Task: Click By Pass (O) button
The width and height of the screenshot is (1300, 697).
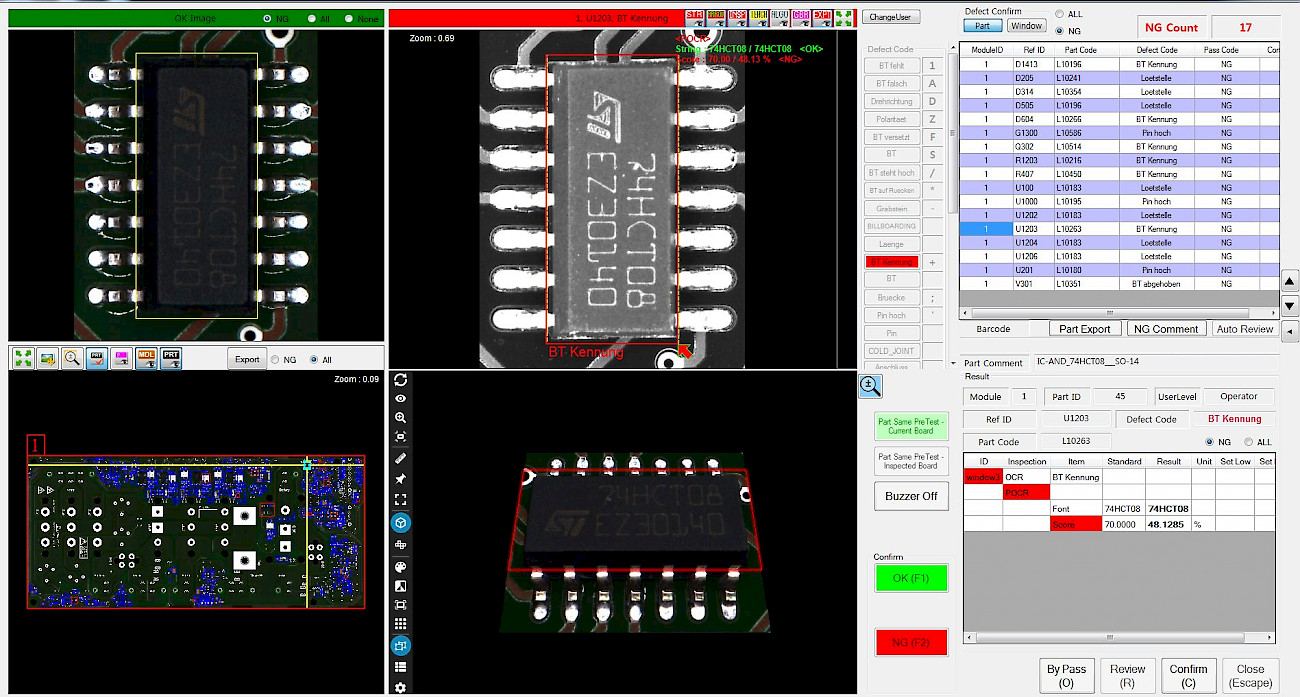Action: coord(1066,675)
